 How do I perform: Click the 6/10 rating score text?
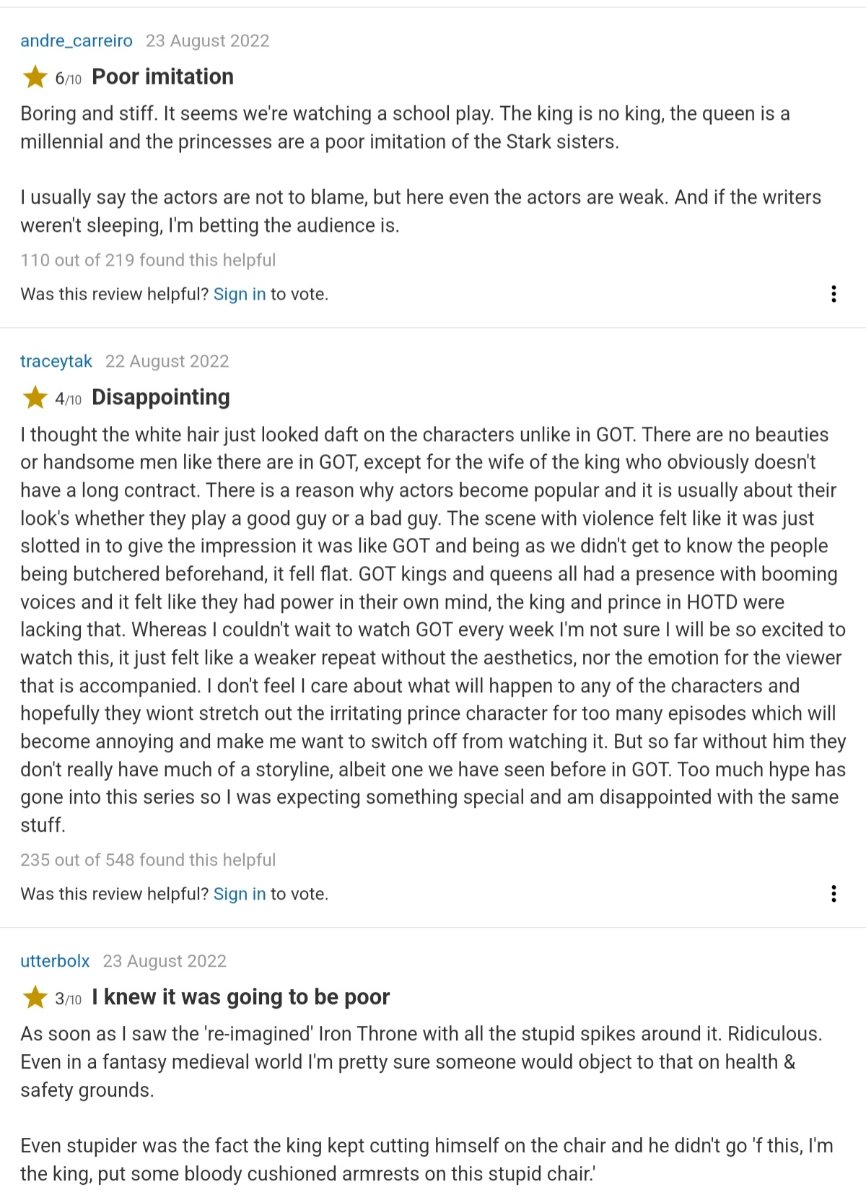click(x=68, y=78)
